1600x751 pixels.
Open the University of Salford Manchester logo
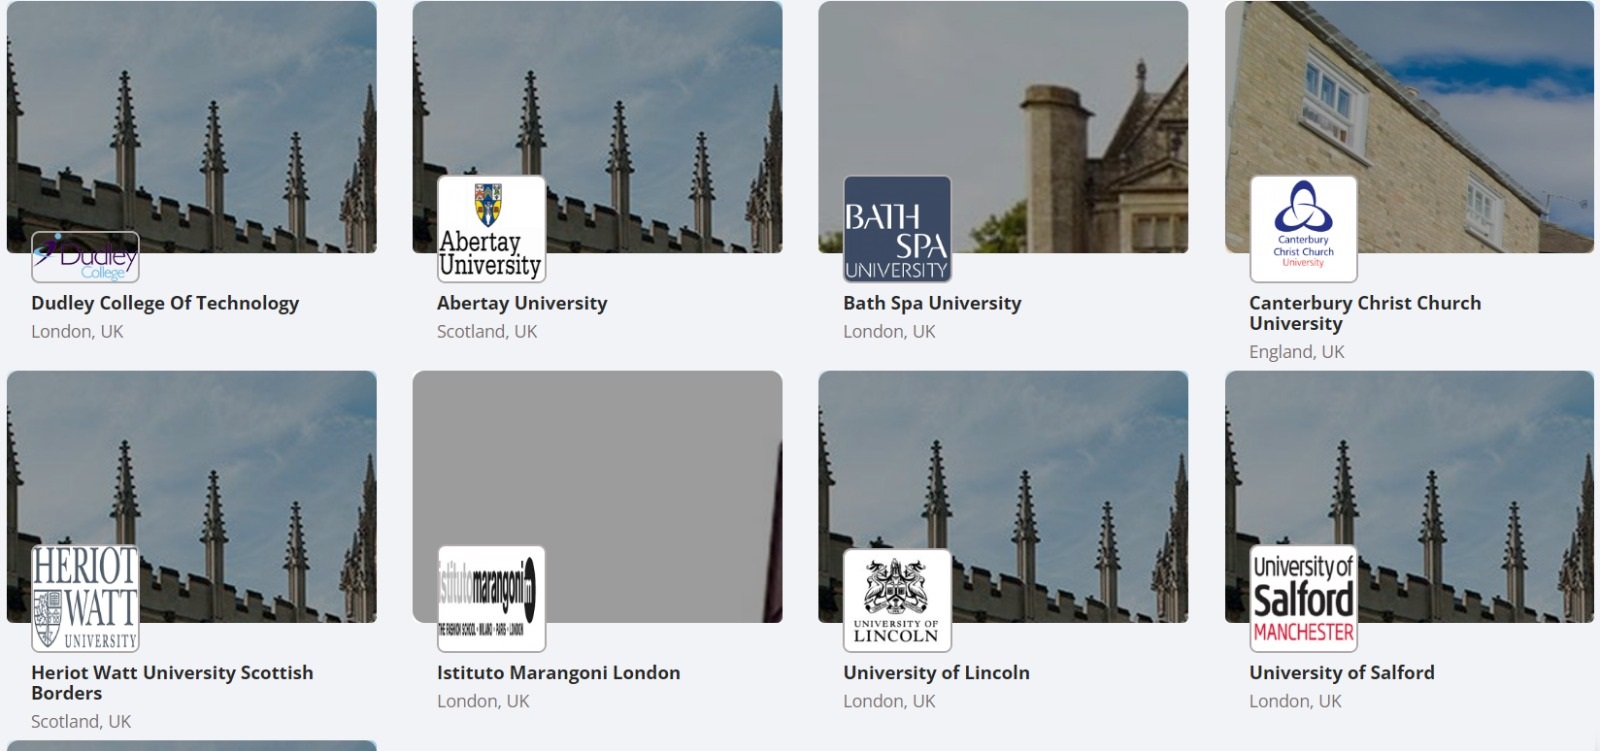point(1303,599)
